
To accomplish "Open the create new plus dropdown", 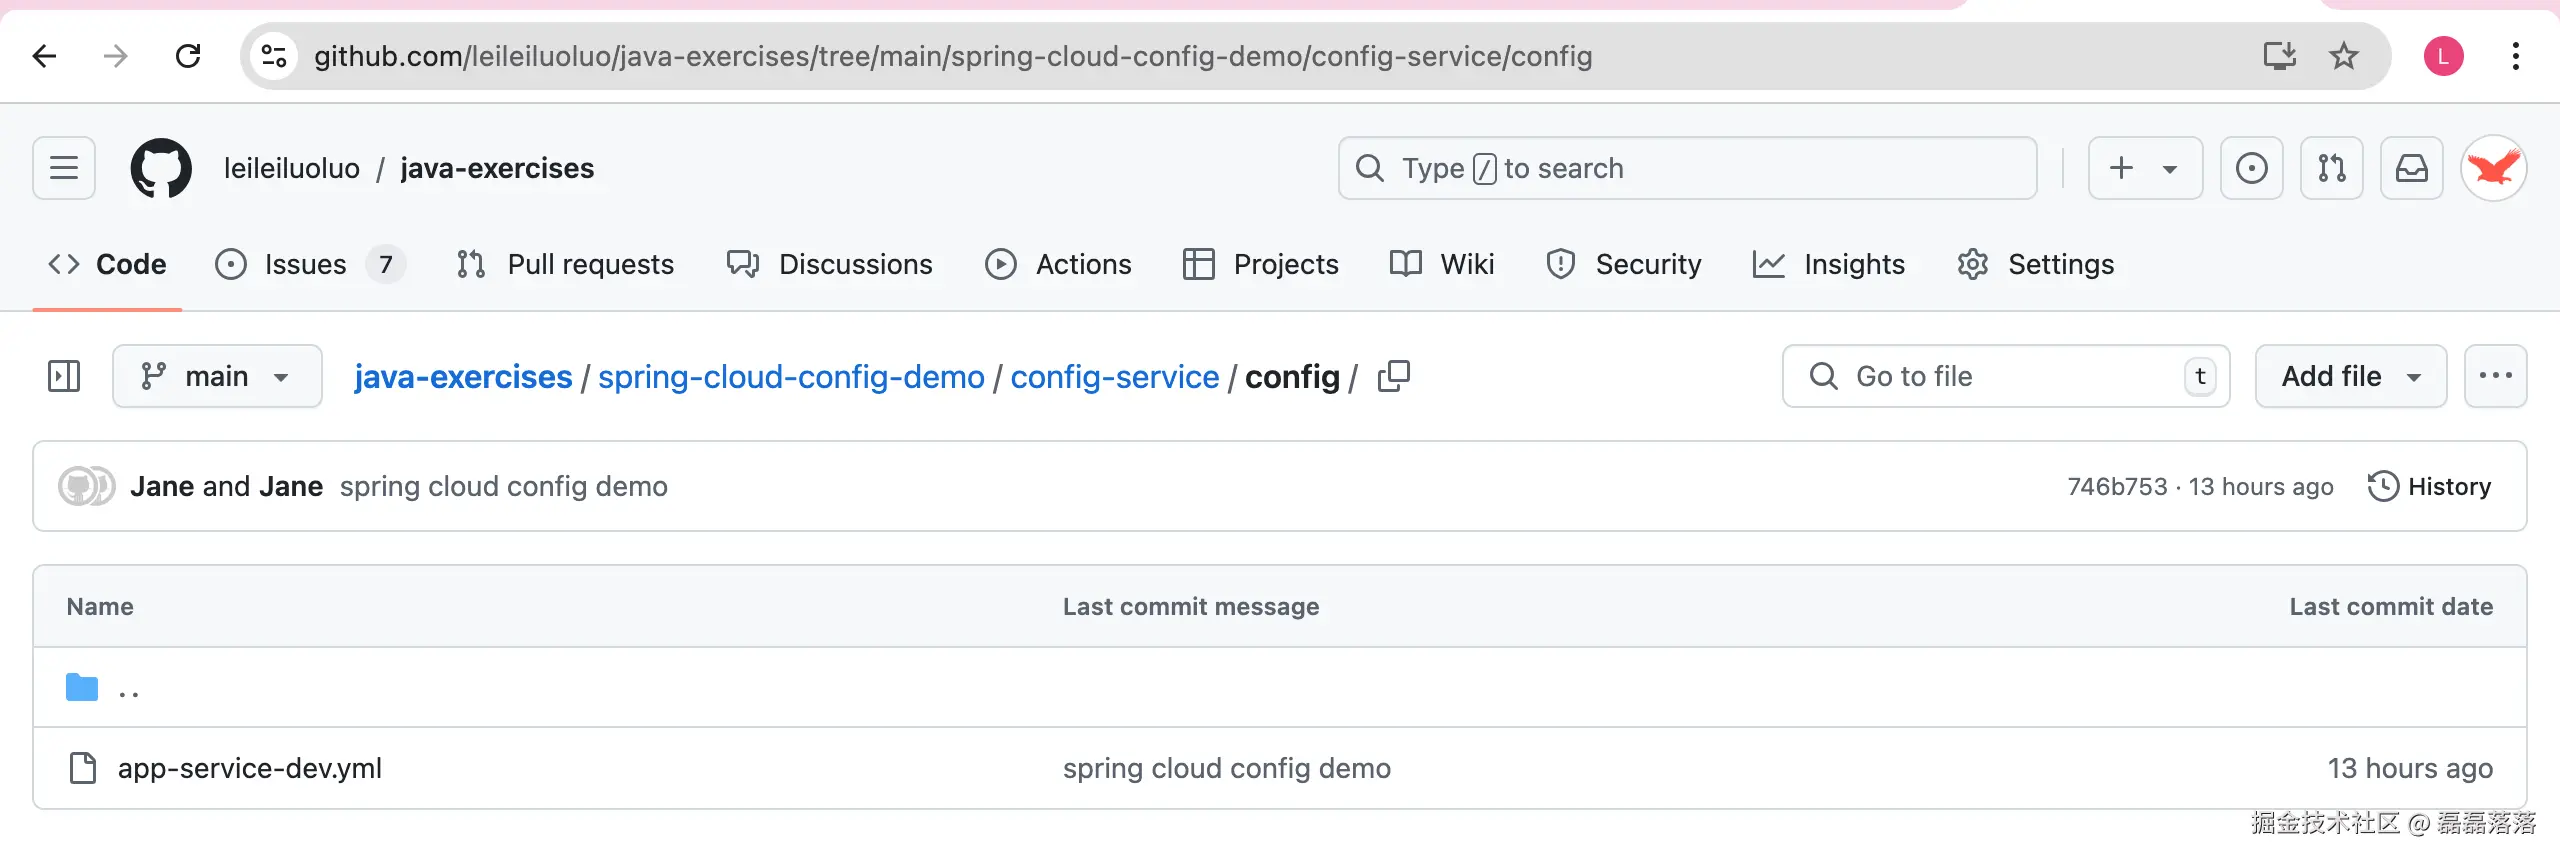I will click(2145, 168).
